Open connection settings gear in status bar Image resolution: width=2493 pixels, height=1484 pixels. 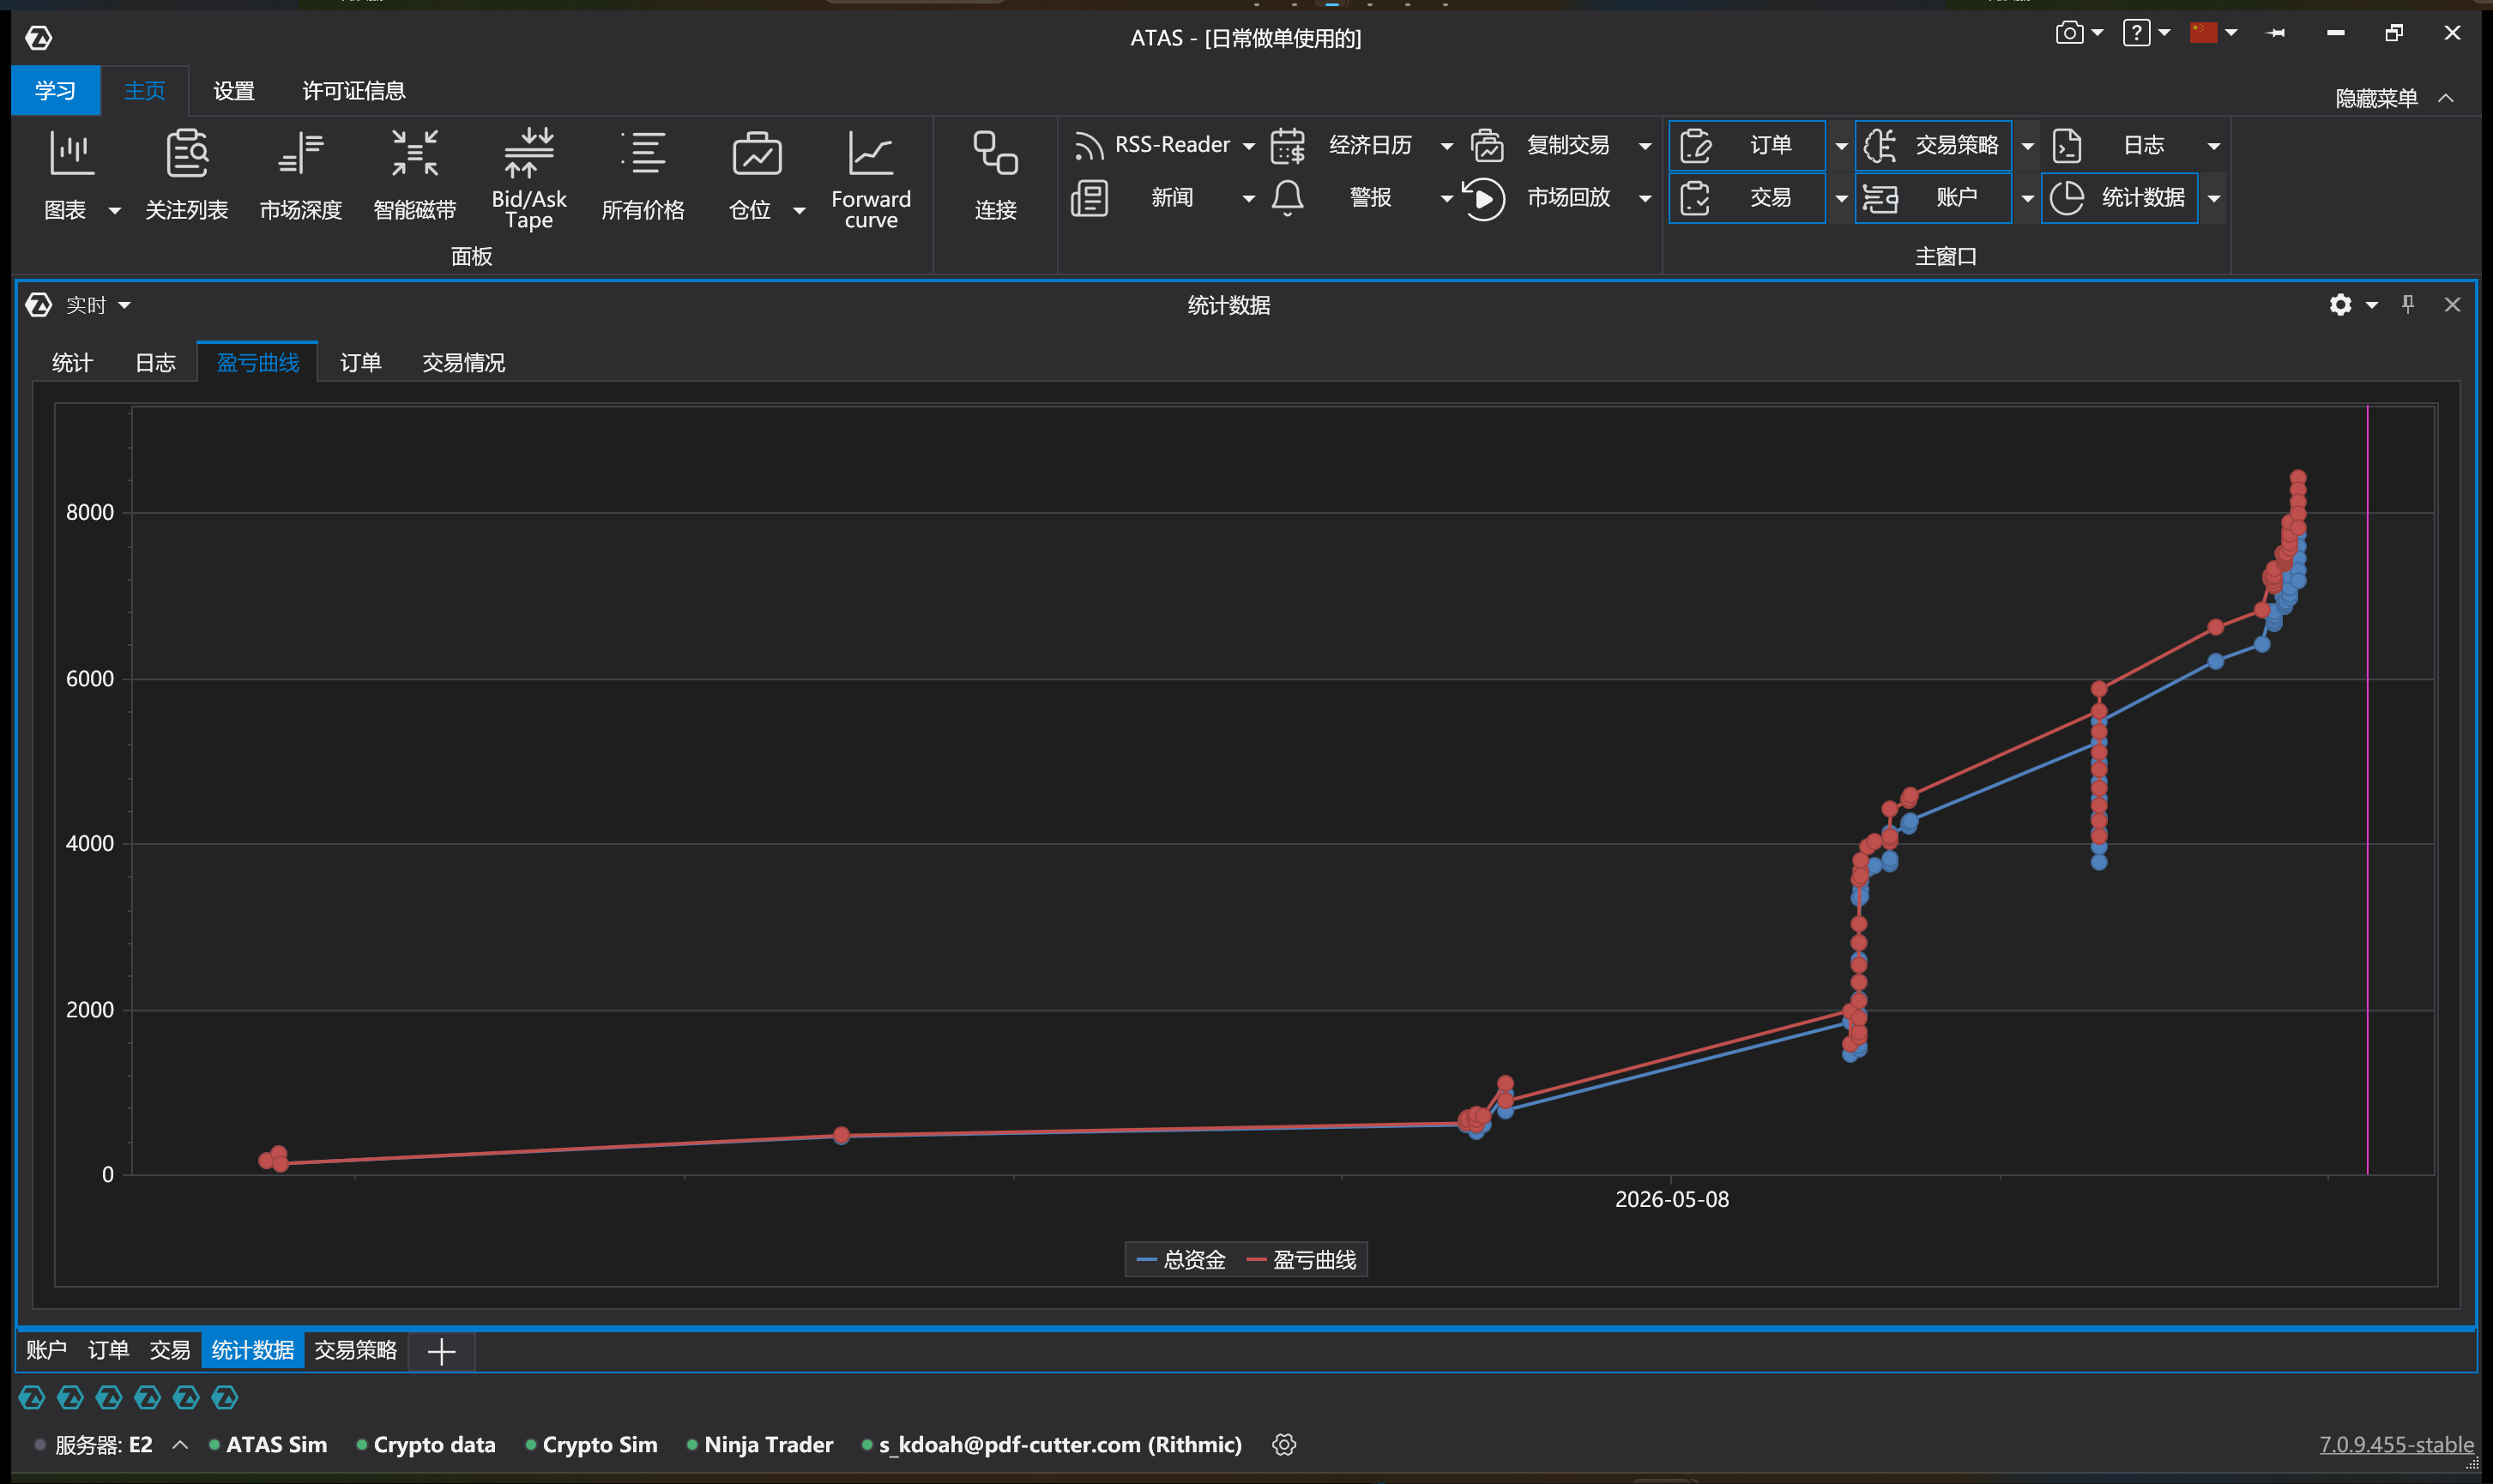click(1284, 1444)
